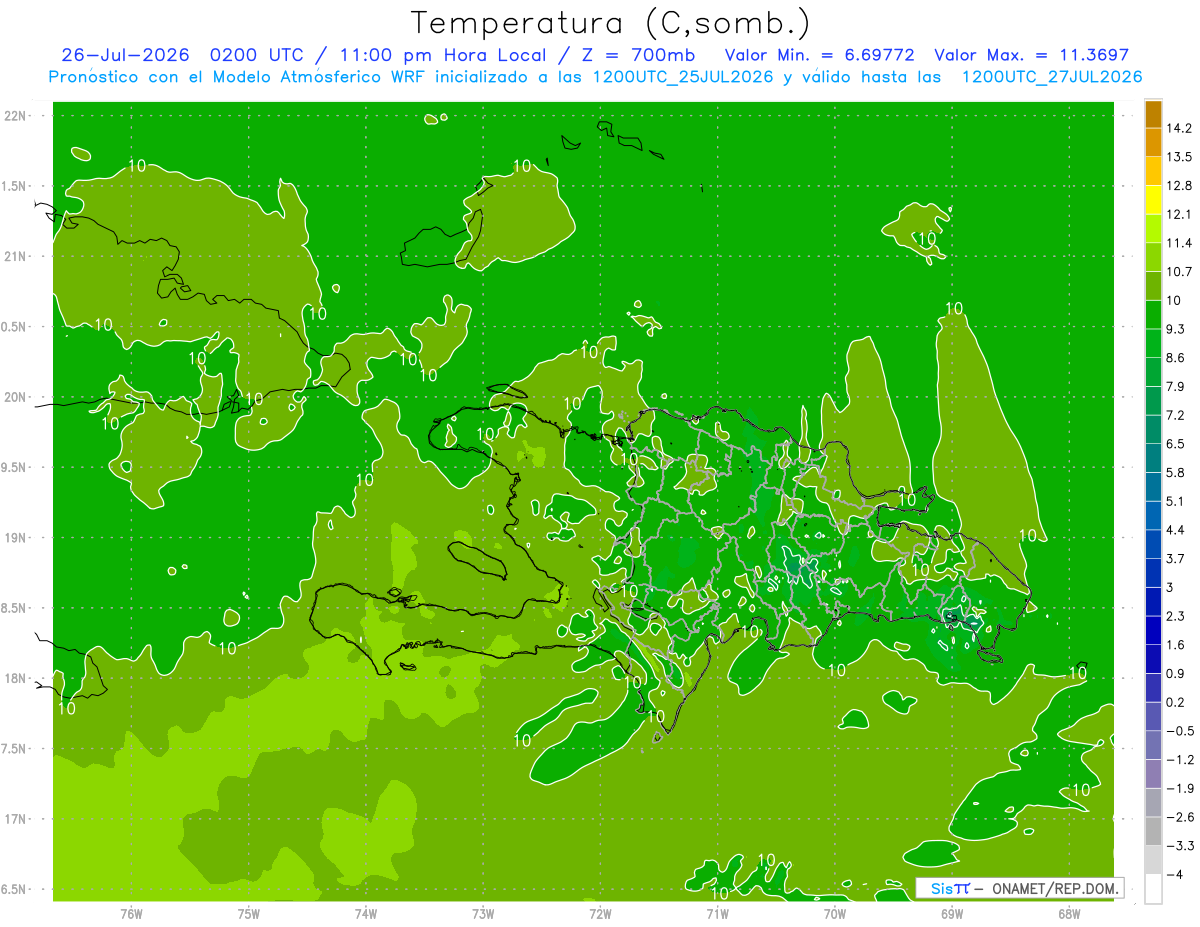This screenshot has width=1200, height=927.
Task: Click the "Sistt – ONAMET/REP.DOM." logo box
Action: (x=1020, y=888)
